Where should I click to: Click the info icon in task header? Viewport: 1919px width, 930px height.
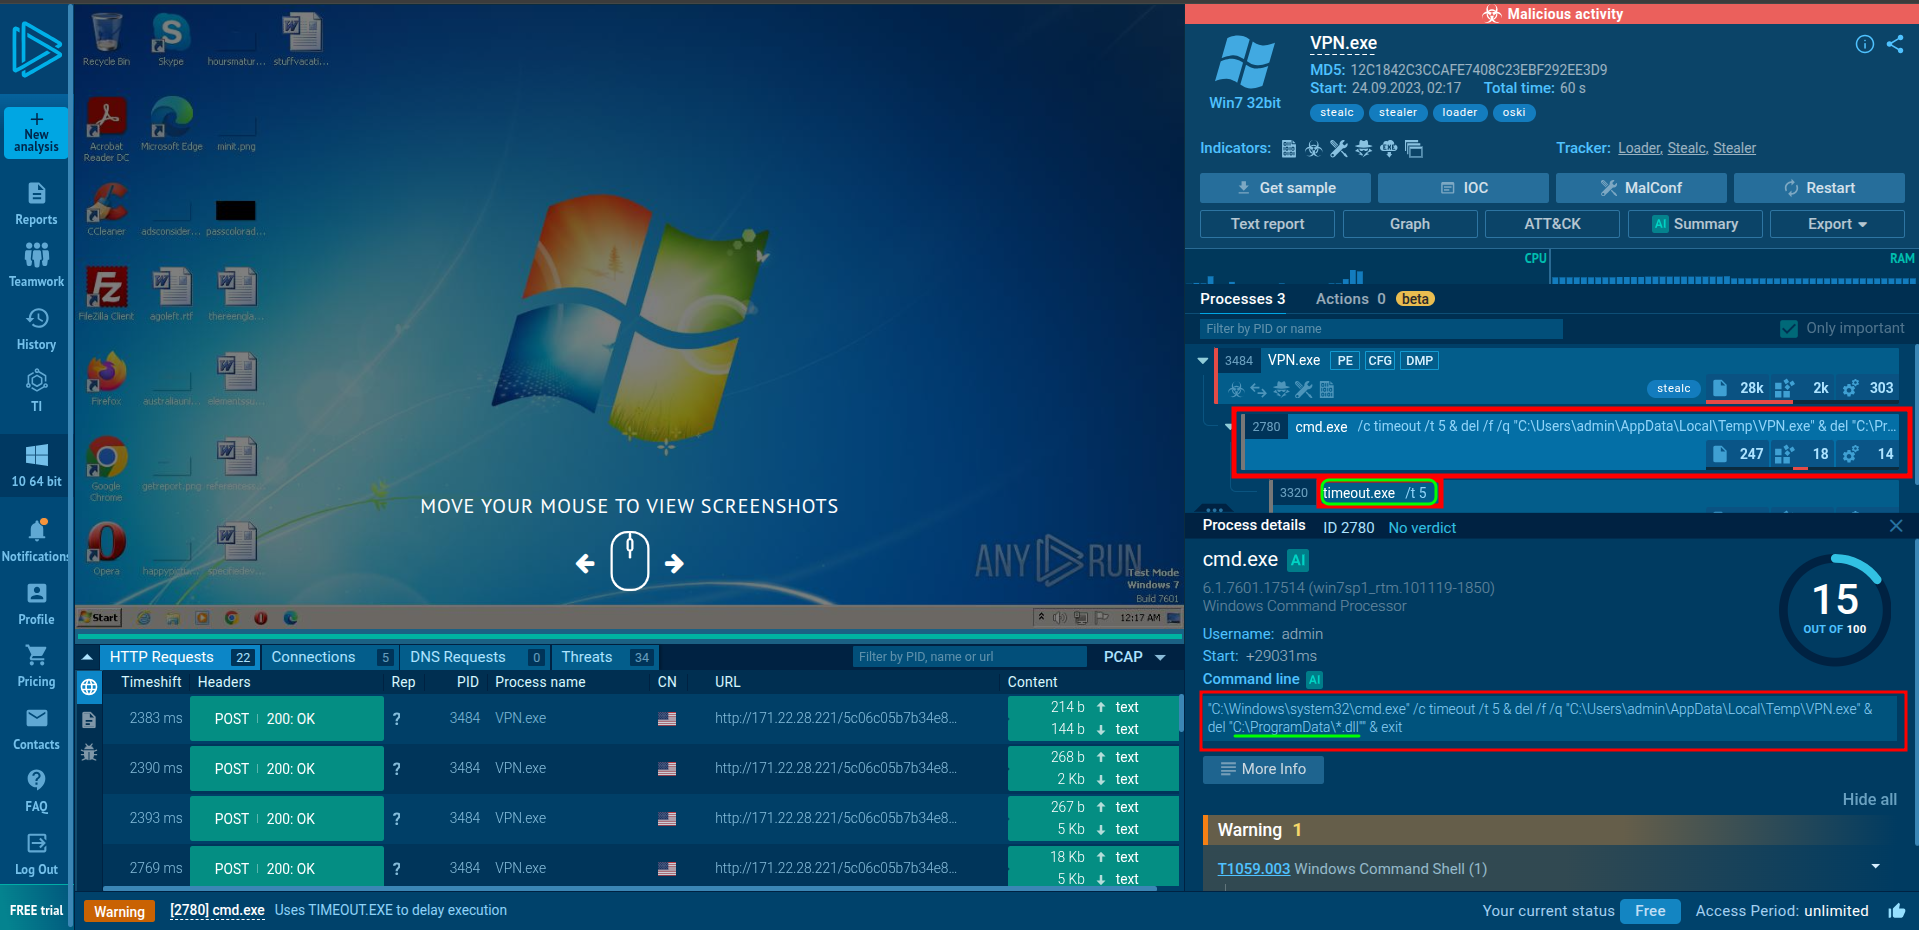[x=1864, y=44]
